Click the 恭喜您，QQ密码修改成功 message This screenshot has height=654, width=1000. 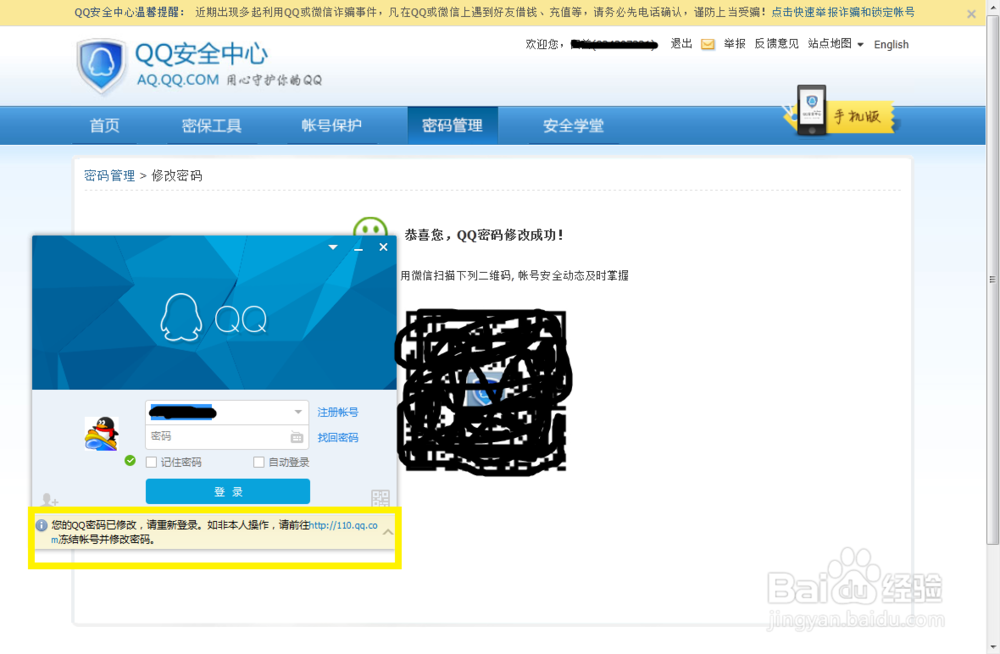pos(484,235)
